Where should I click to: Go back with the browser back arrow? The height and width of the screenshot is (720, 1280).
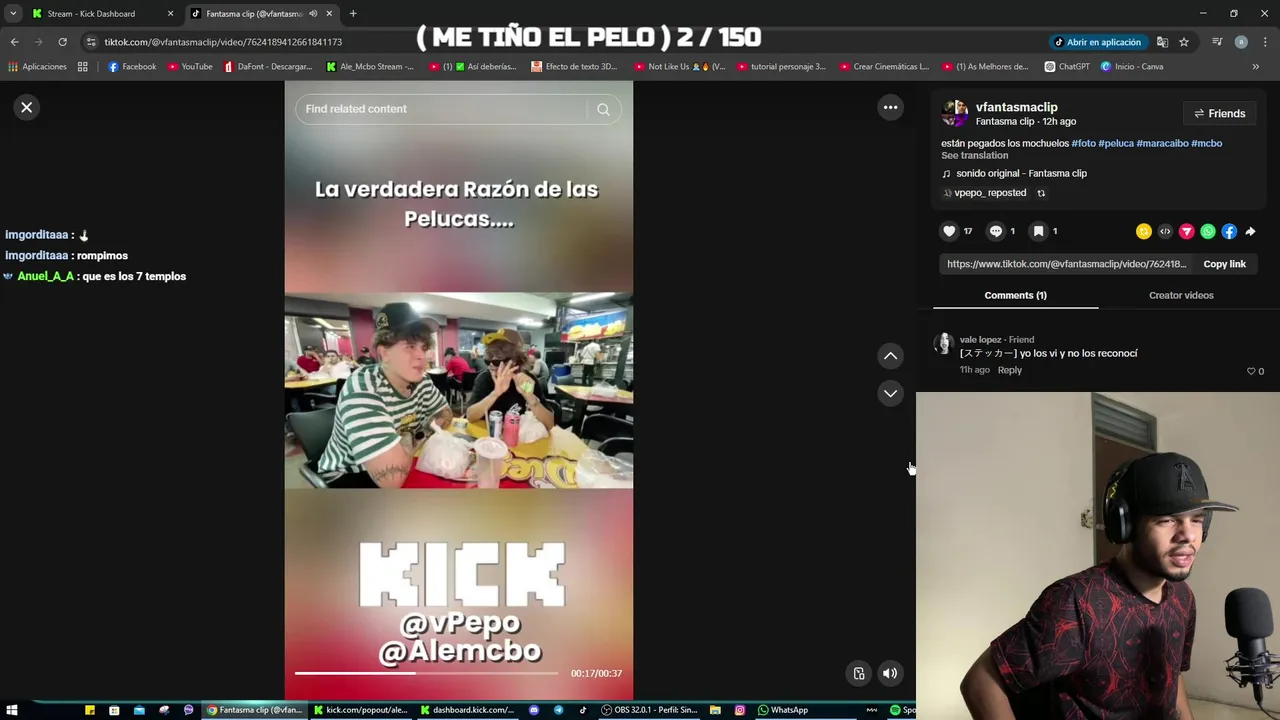[14, 42]
